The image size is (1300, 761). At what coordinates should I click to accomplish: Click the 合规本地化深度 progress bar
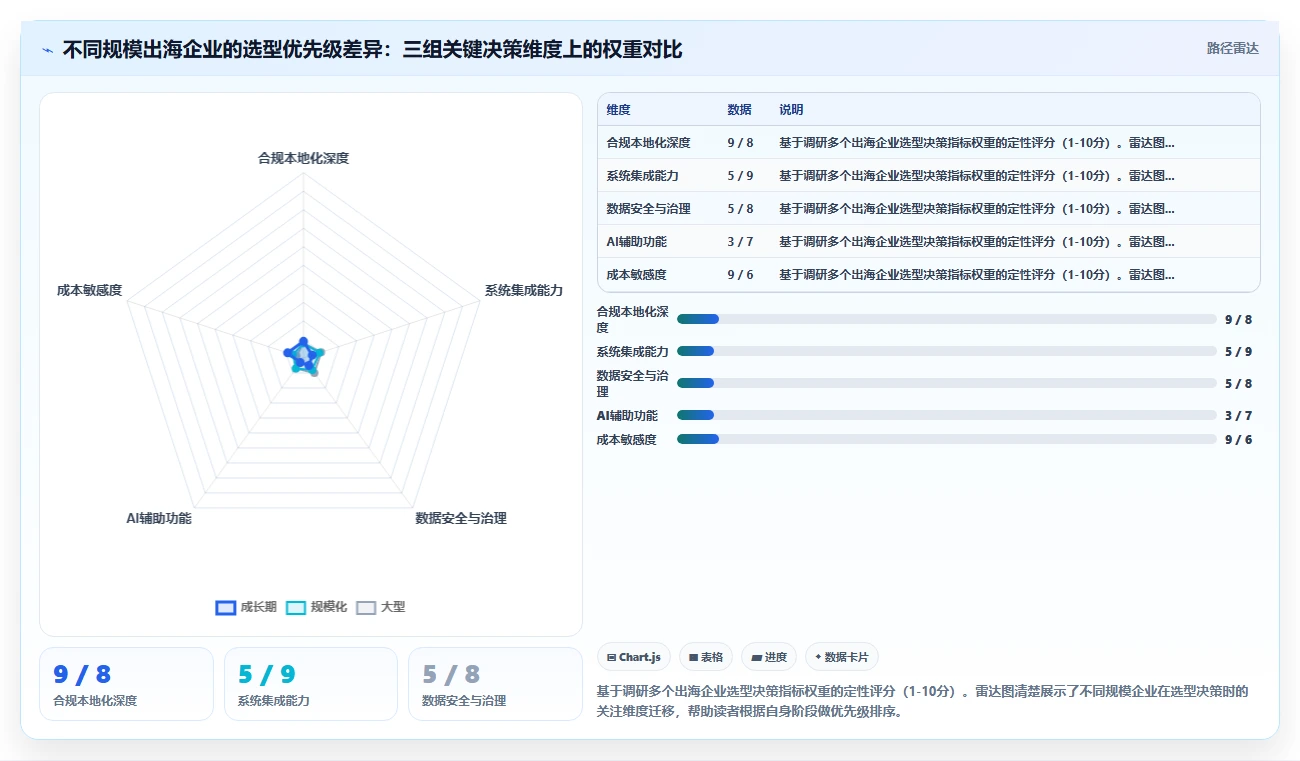tap(947, 319)
